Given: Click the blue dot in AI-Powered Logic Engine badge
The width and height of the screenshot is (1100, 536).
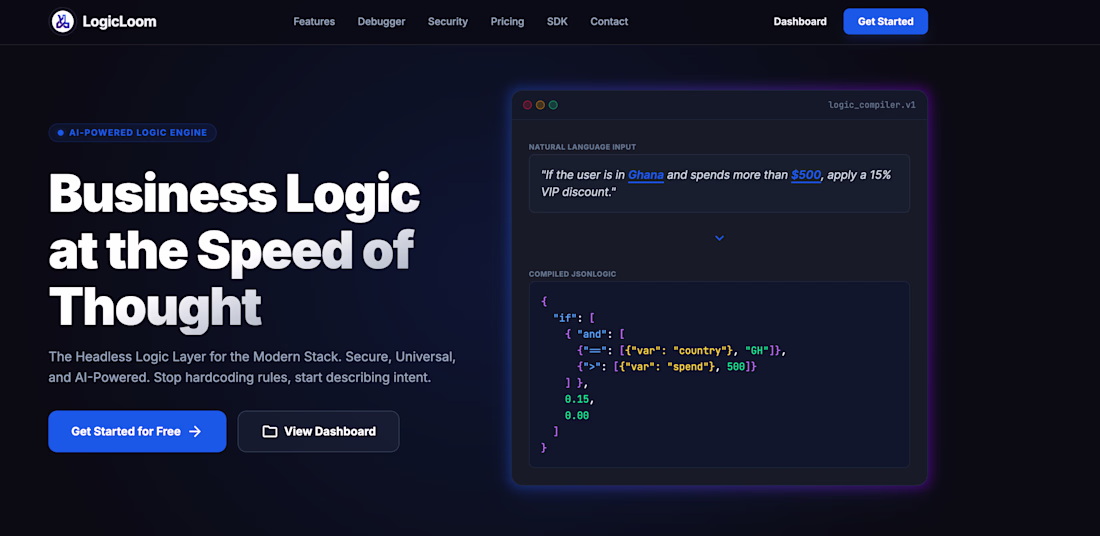Looking at the screenshot, I should 61,133.
